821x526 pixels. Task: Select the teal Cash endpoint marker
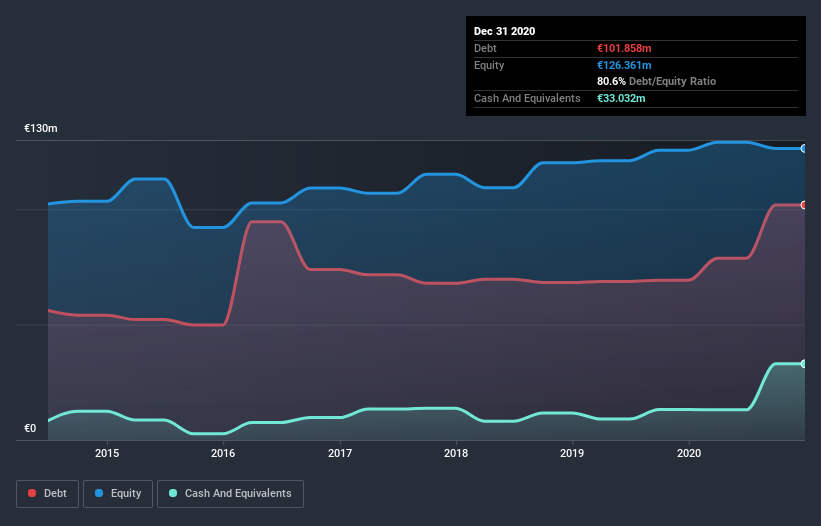coord(804,364)
